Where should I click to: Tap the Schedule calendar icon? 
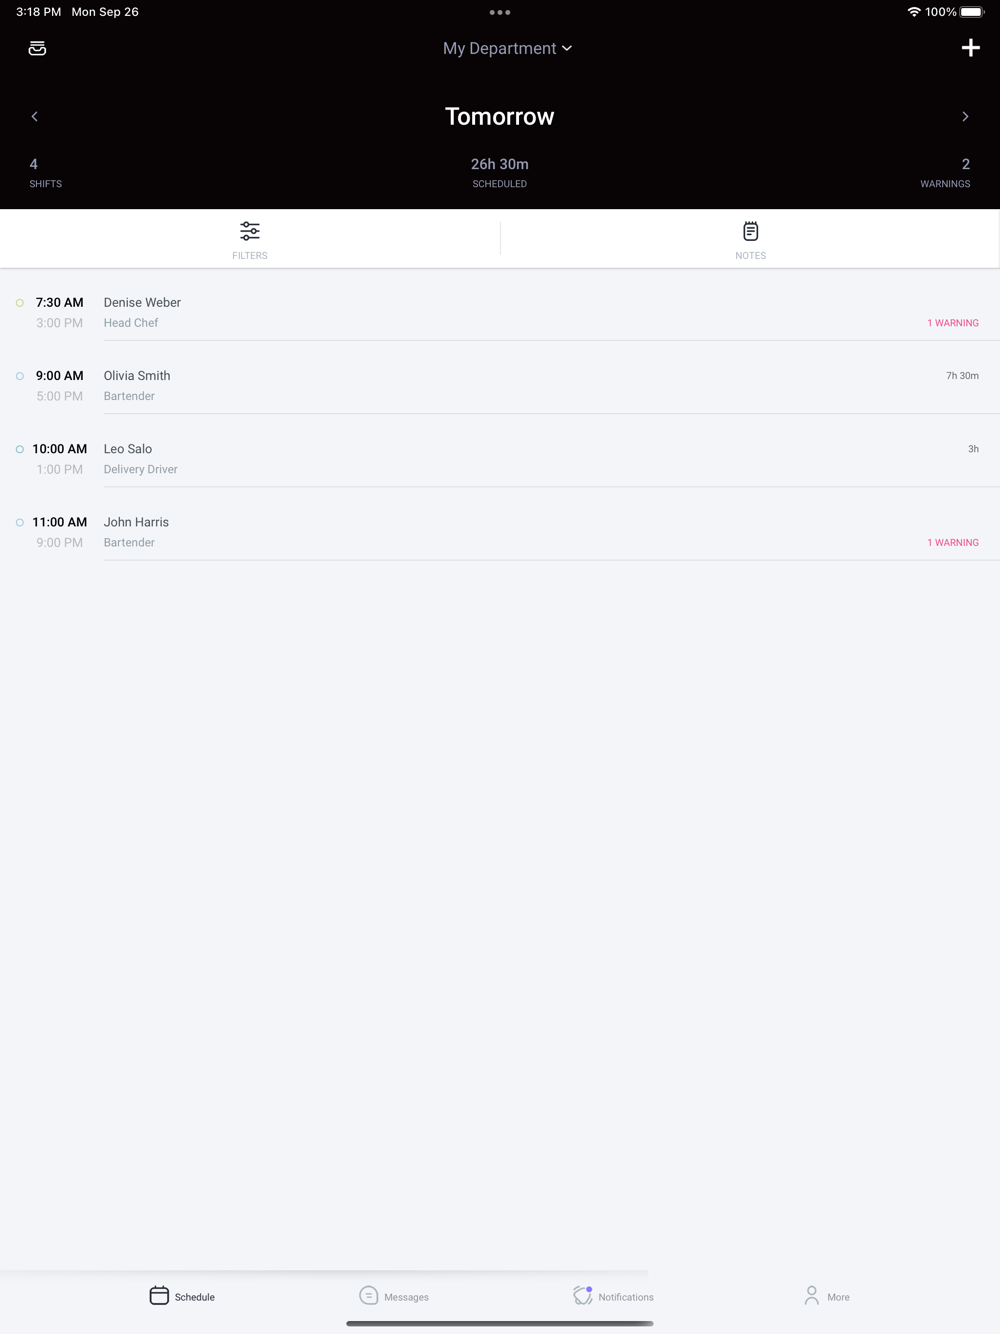click(x=159, y=1295)
